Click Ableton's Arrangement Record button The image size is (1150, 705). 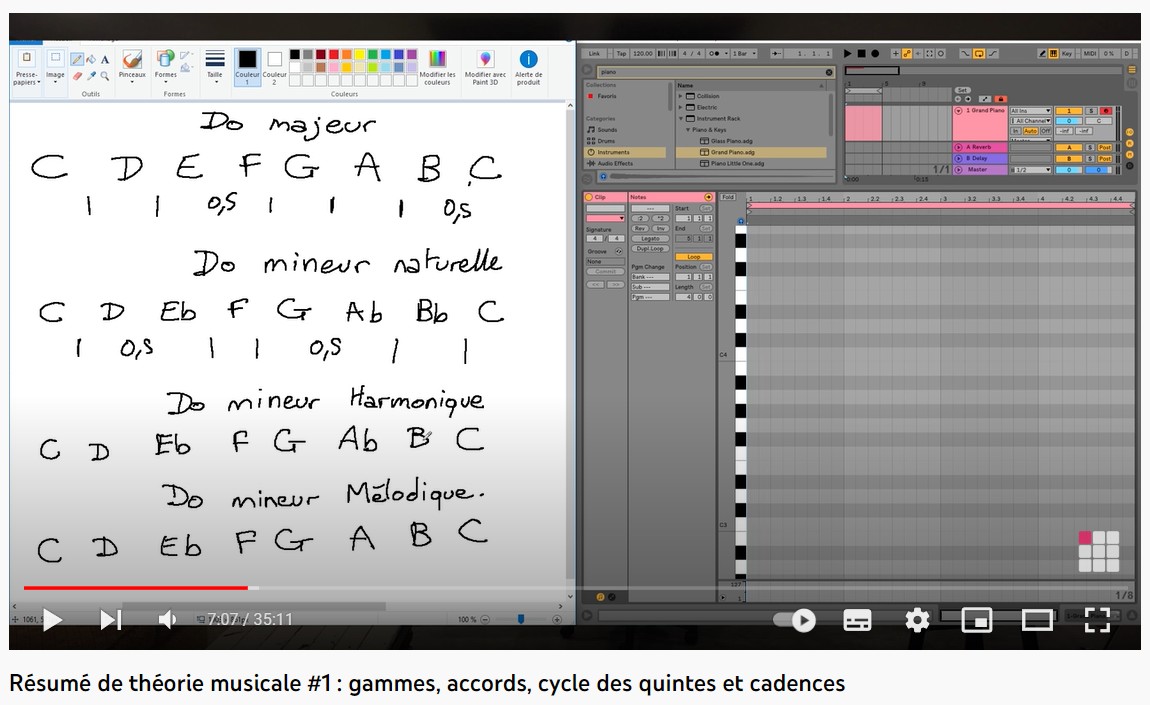tap(875, 54)
